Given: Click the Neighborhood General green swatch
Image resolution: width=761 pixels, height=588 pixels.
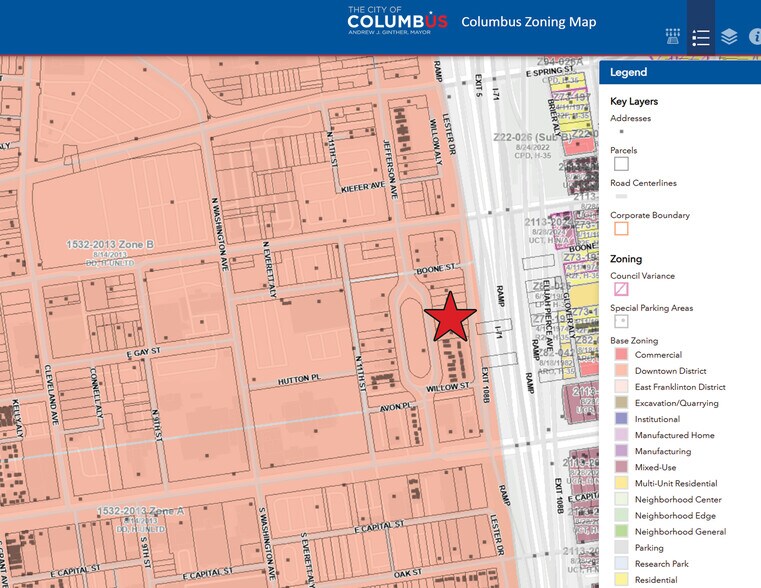Looking at the screenshot, I should tap(621, 532).
